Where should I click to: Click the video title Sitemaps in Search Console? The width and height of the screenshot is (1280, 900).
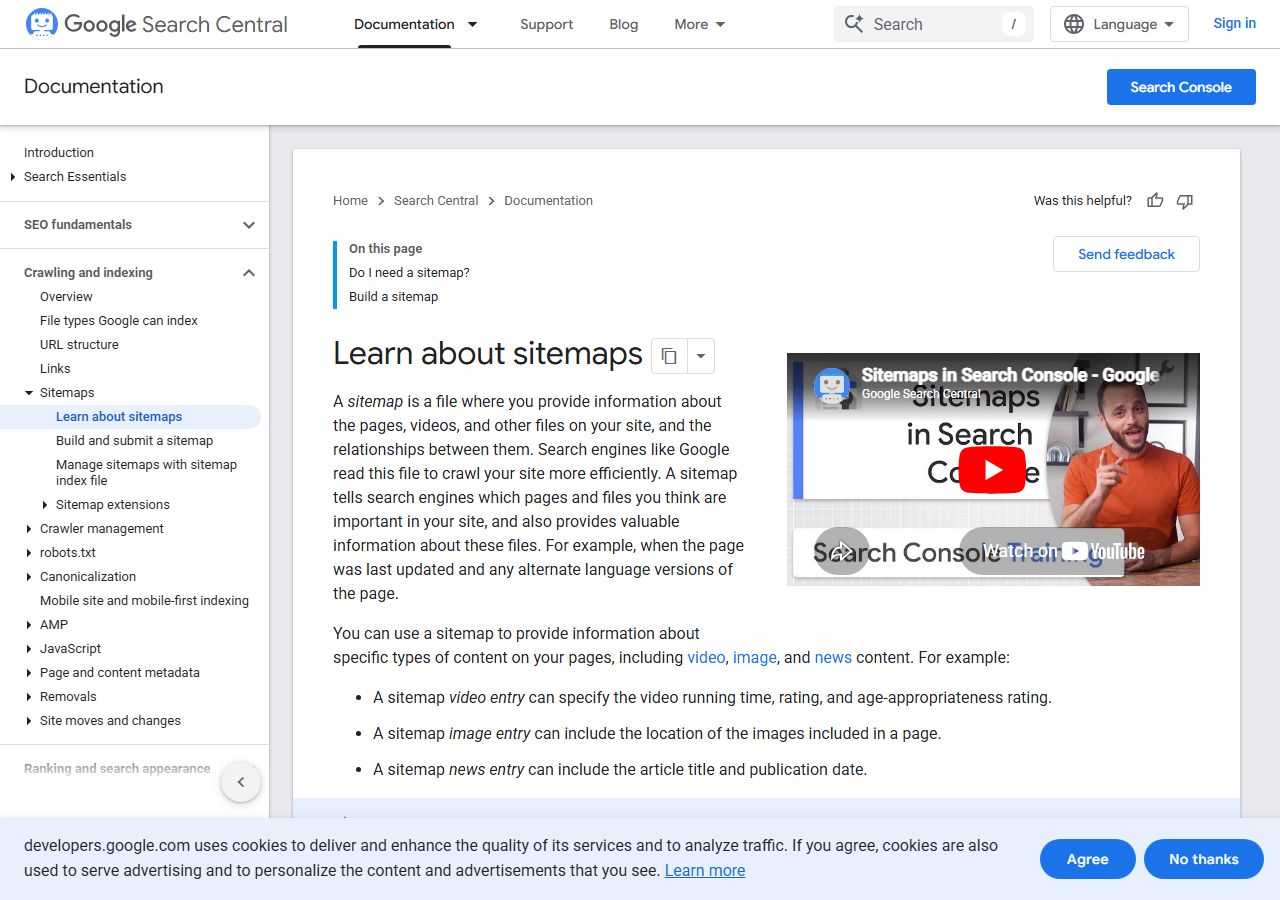point(1010,375)
